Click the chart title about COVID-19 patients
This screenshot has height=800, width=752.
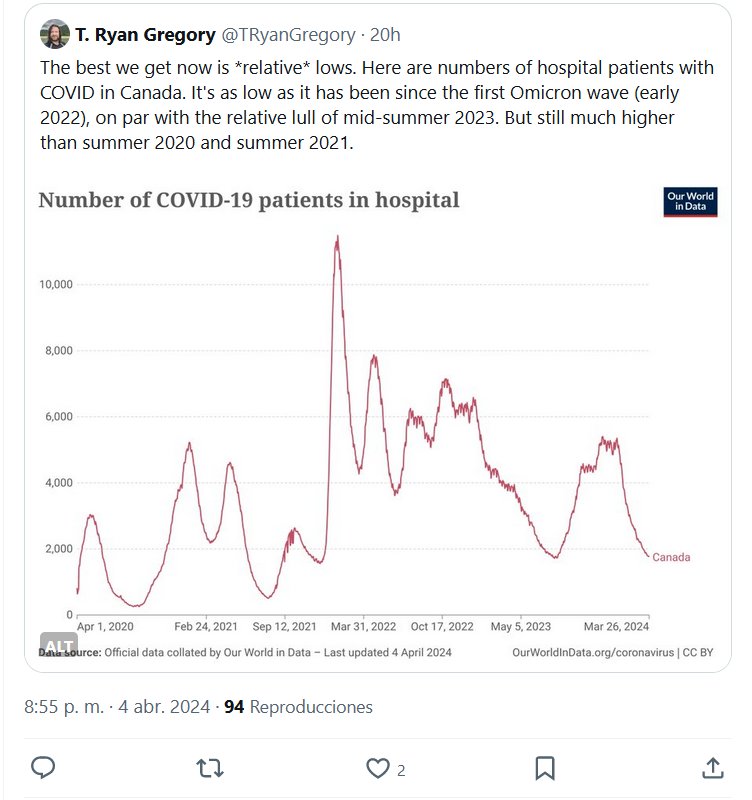pos(249,200)
